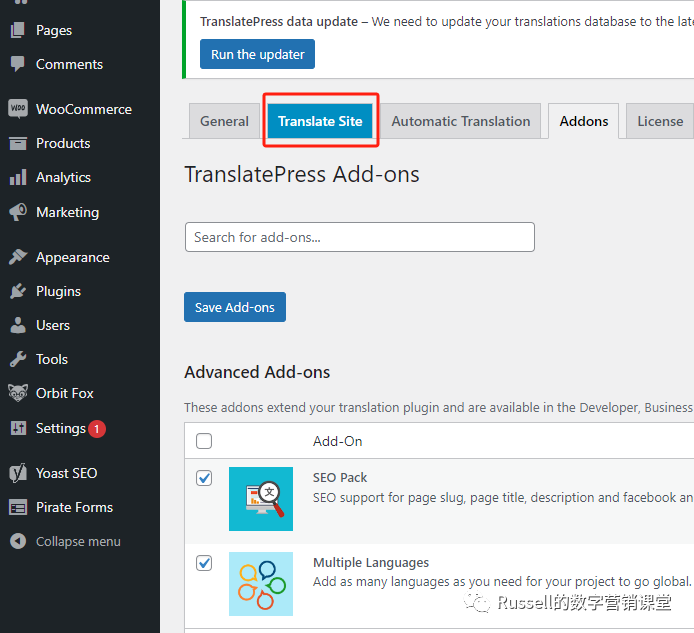
Task: Open Appearance via paintbrush icon
Action: [x=18, y=257]
